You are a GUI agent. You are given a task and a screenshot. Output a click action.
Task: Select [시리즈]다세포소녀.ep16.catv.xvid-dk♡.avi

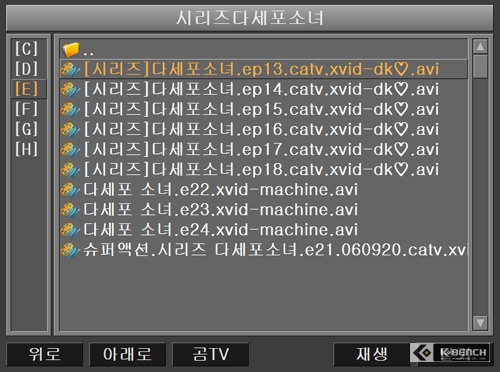(263, 129)
